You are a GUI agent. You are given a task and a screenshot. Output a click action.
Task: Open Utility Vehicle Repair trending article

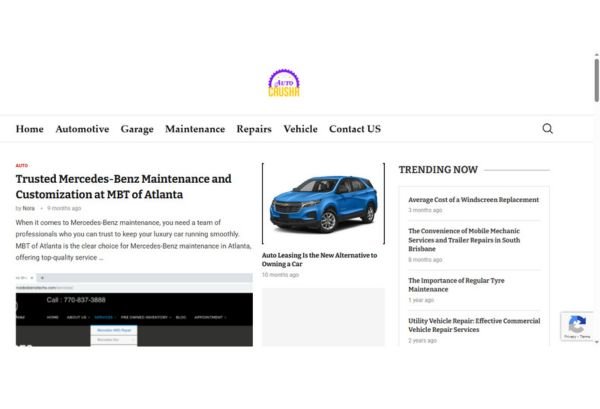tap(474, 325)
